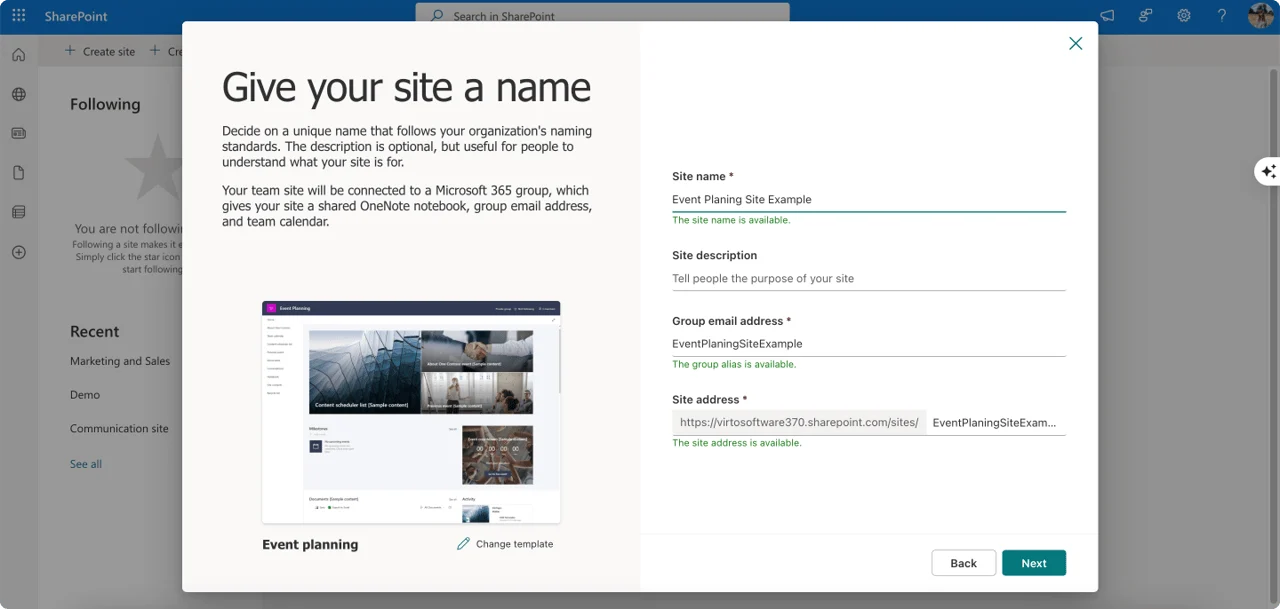Open the News icon in left rail

[18, 133]
